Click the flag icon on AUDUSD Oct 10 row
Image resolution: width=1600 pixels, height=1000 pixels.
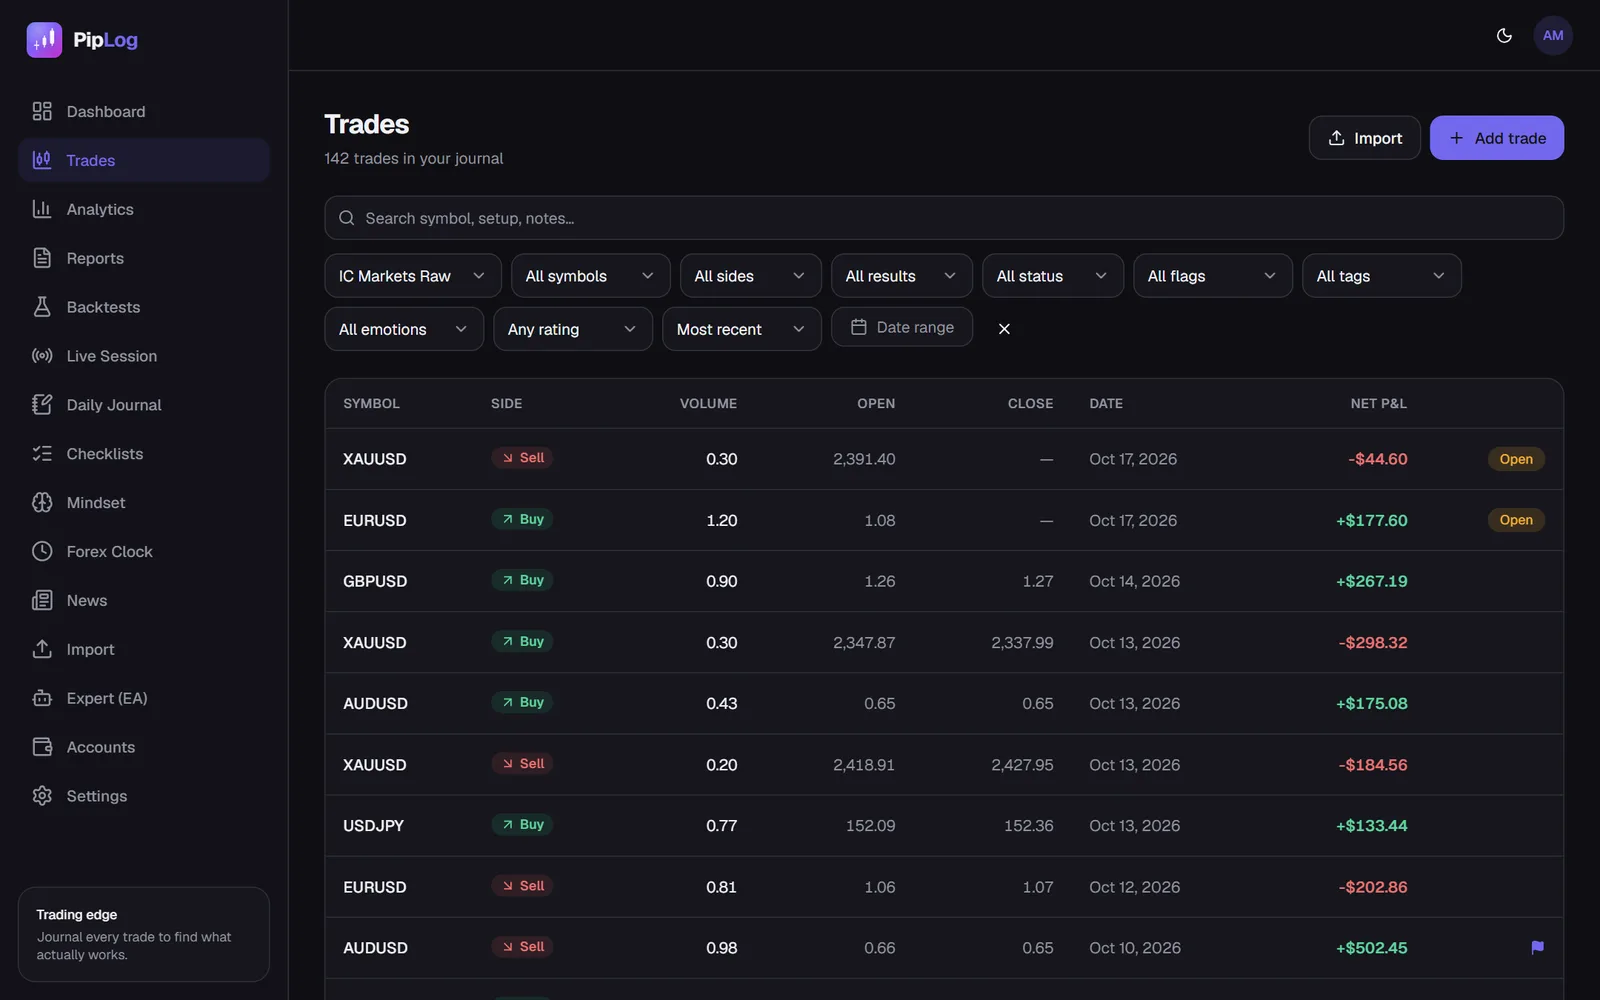pyautogui.click(x=1537, y=947)
